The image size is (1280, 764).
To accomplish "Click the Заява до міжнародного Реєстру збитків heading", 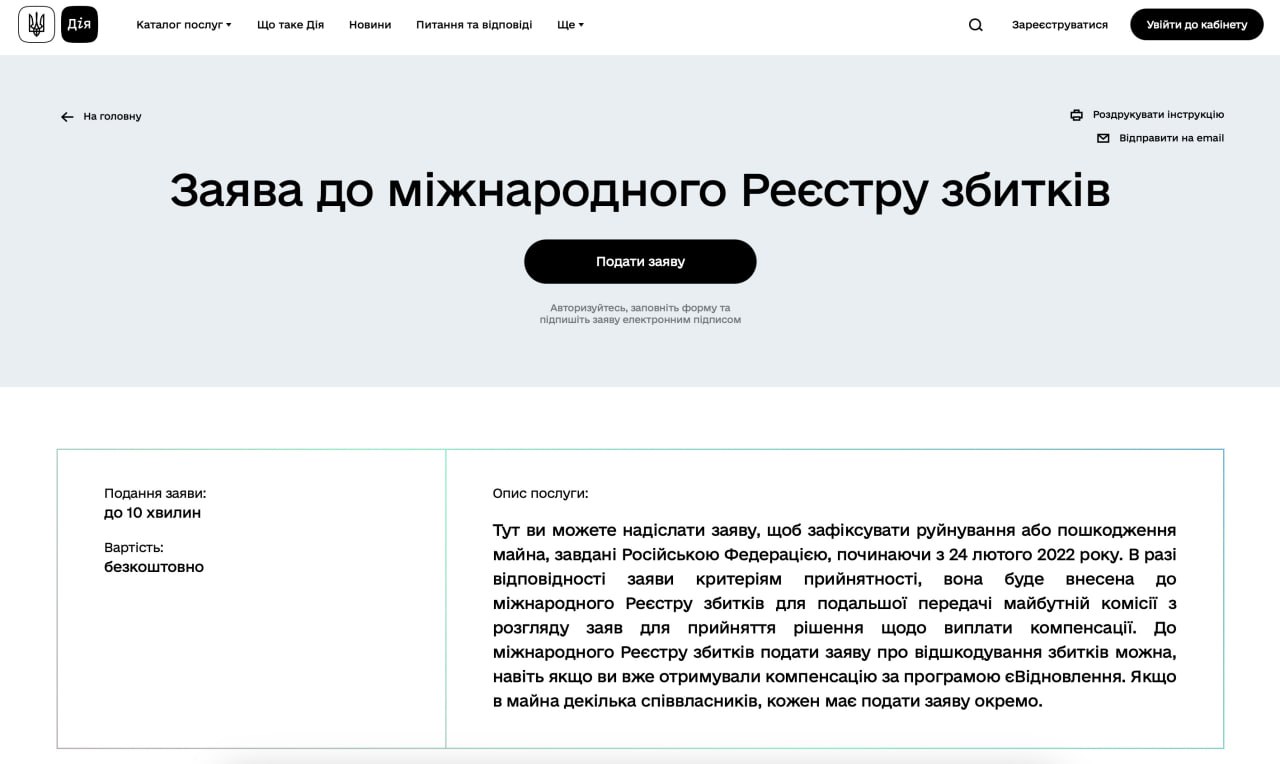I will pos(640,190).
